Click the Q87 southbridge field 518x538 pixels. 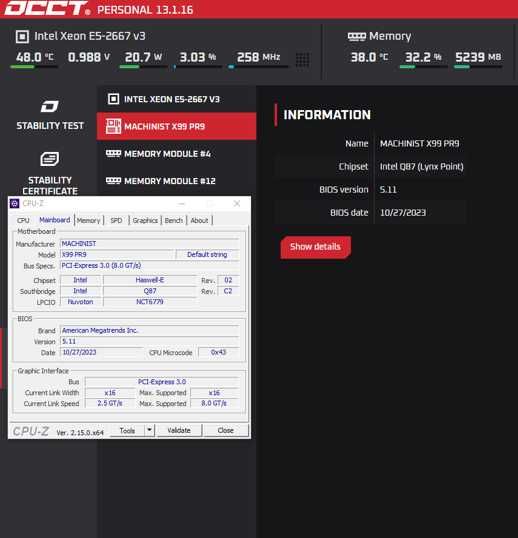point(150,291)
